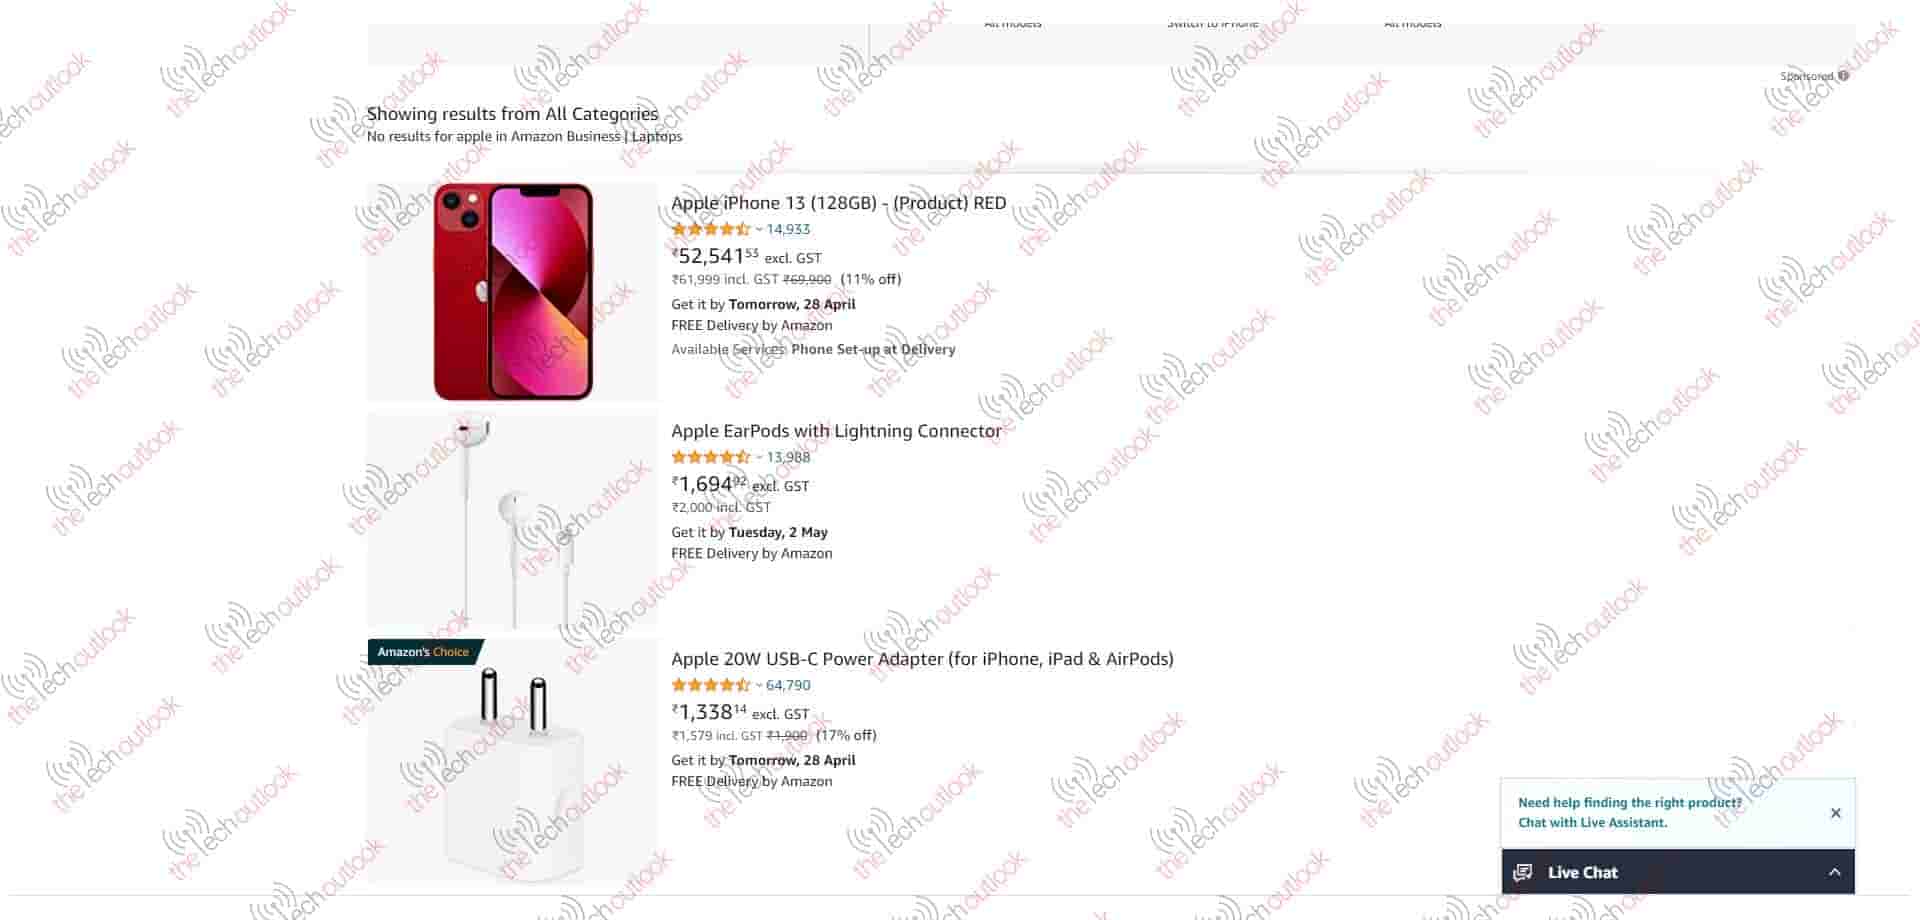1920x920 pixels.
Task: Select the EarPods product image
Action: (513, 520)
